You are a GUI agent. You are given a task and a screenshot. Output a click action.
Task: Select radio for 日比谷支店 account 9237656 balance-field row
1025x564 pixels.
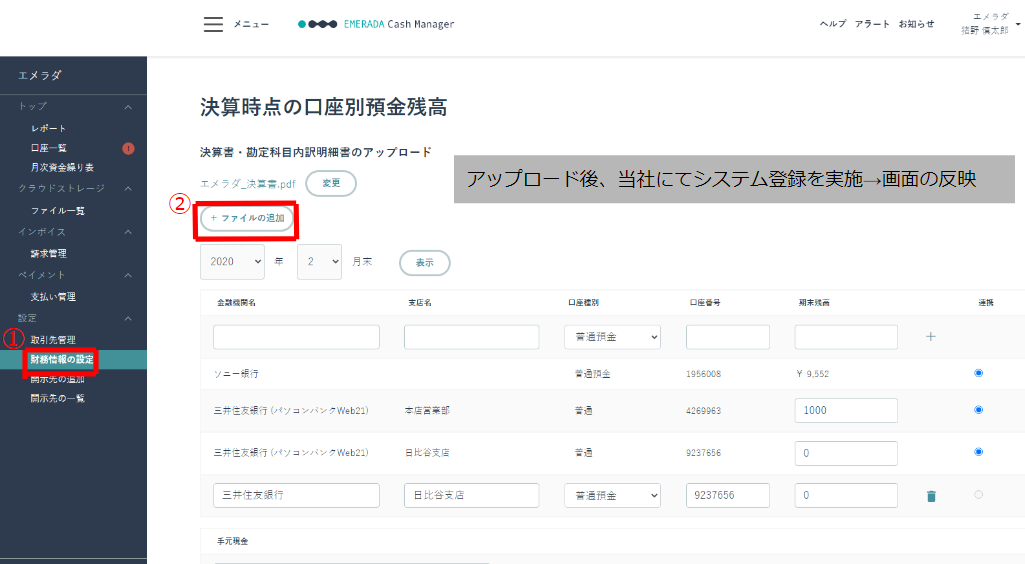[x=979, y=452]
